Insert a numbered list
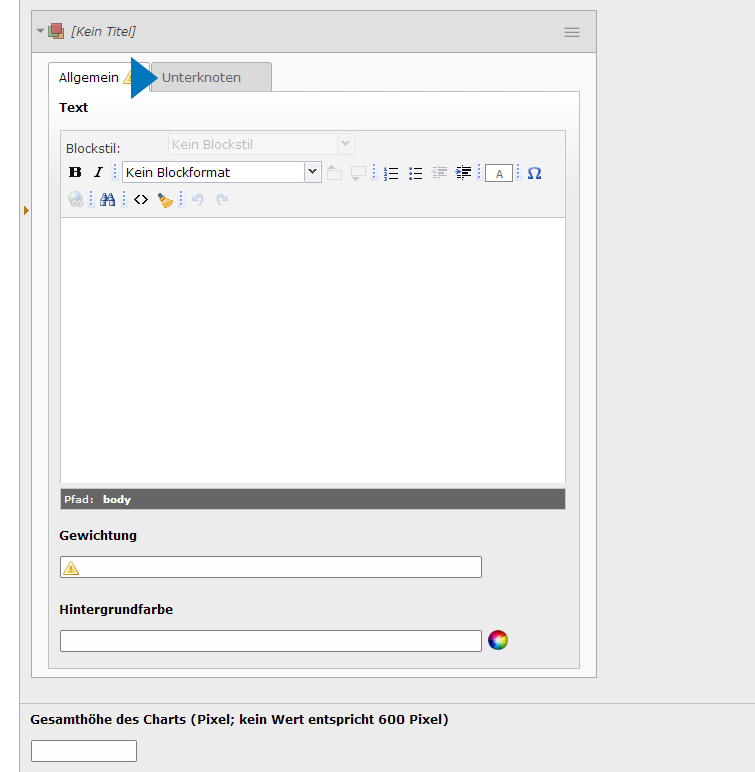755x772 pixels. click(x=391, y=173)
